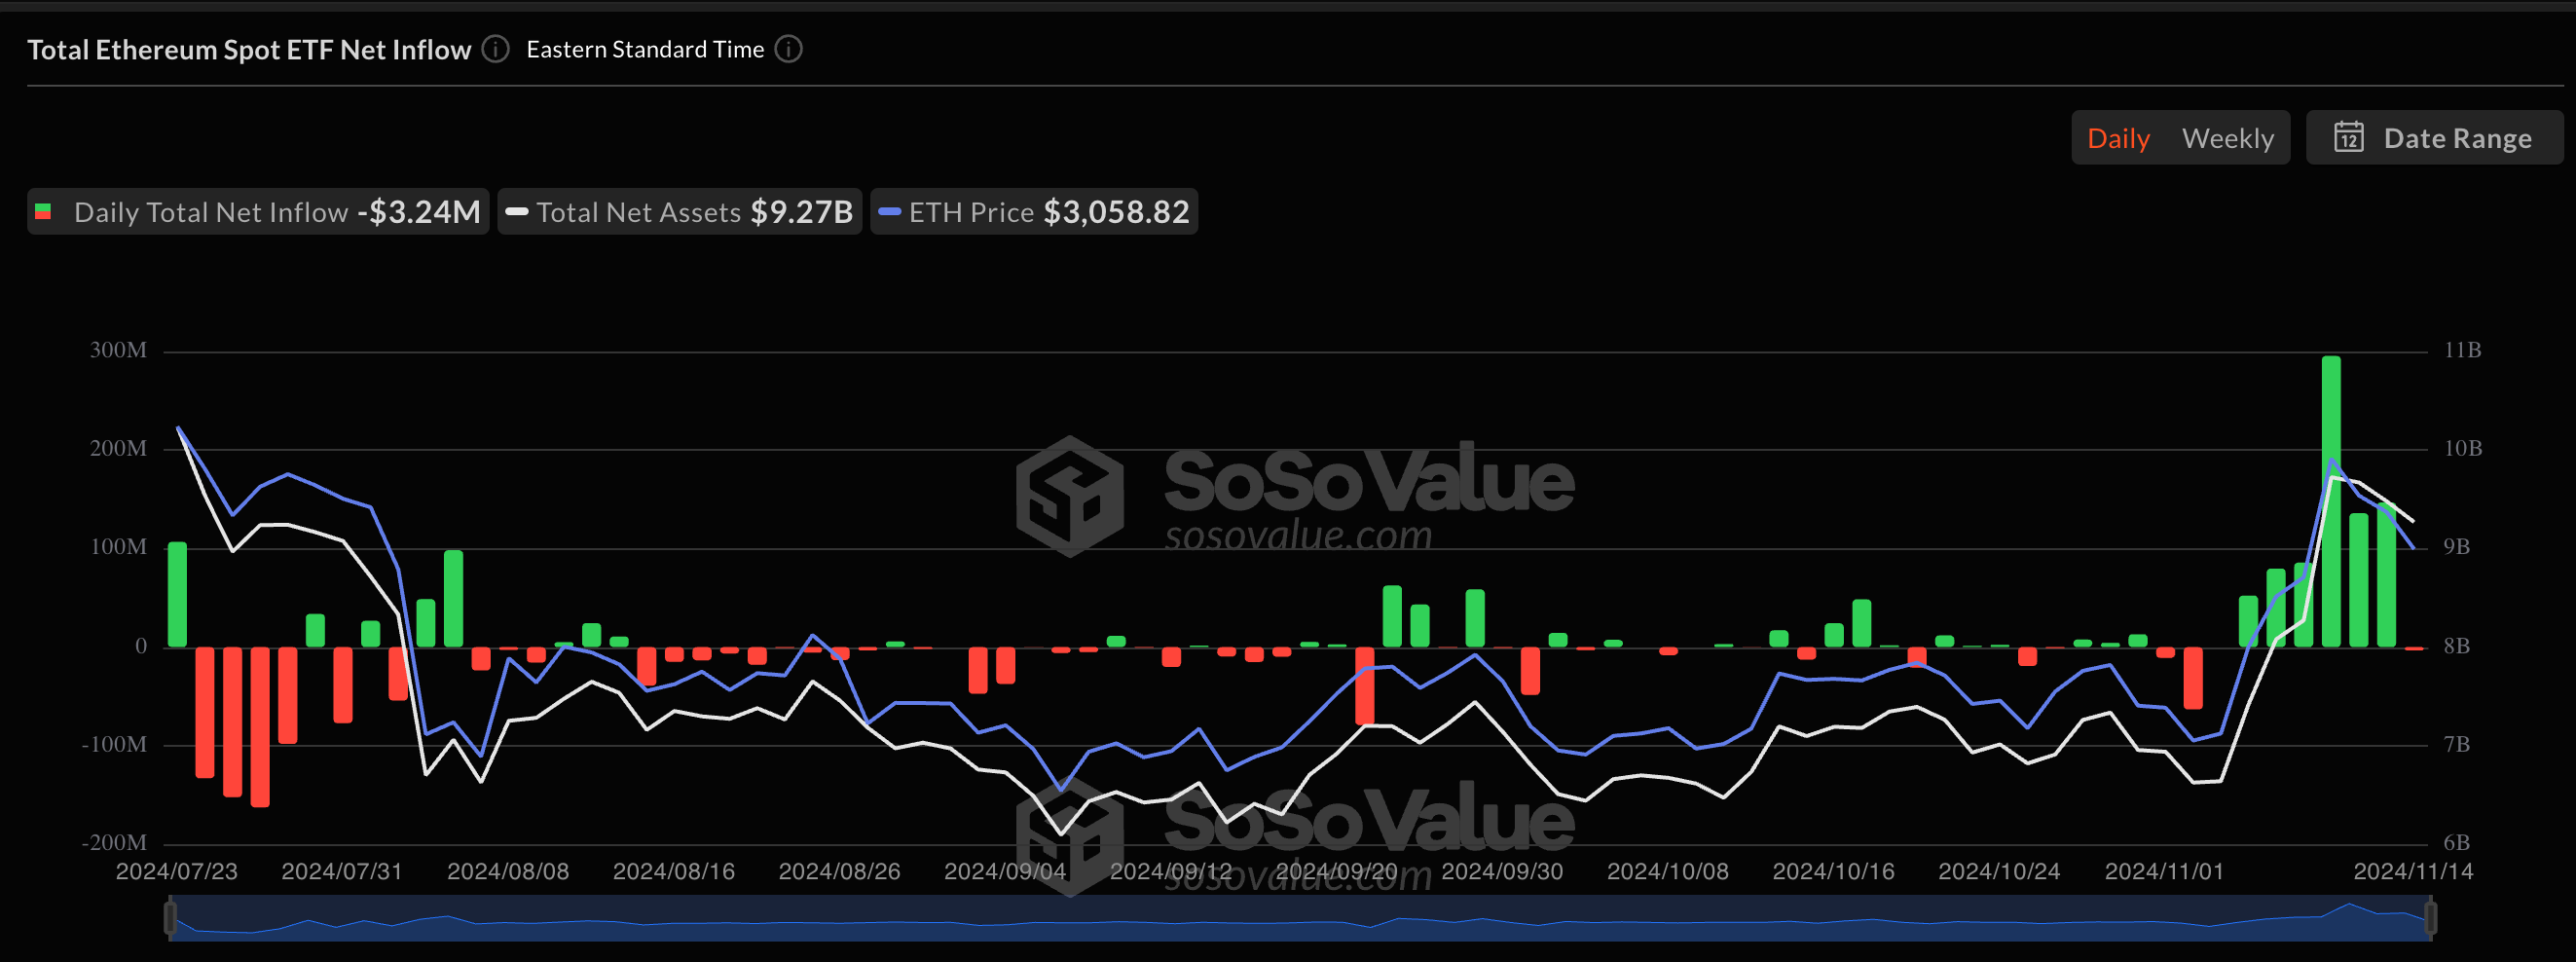Click the calendar icon in Date Range
This screenshot has height=962, width=2576.
point(2348,137)
